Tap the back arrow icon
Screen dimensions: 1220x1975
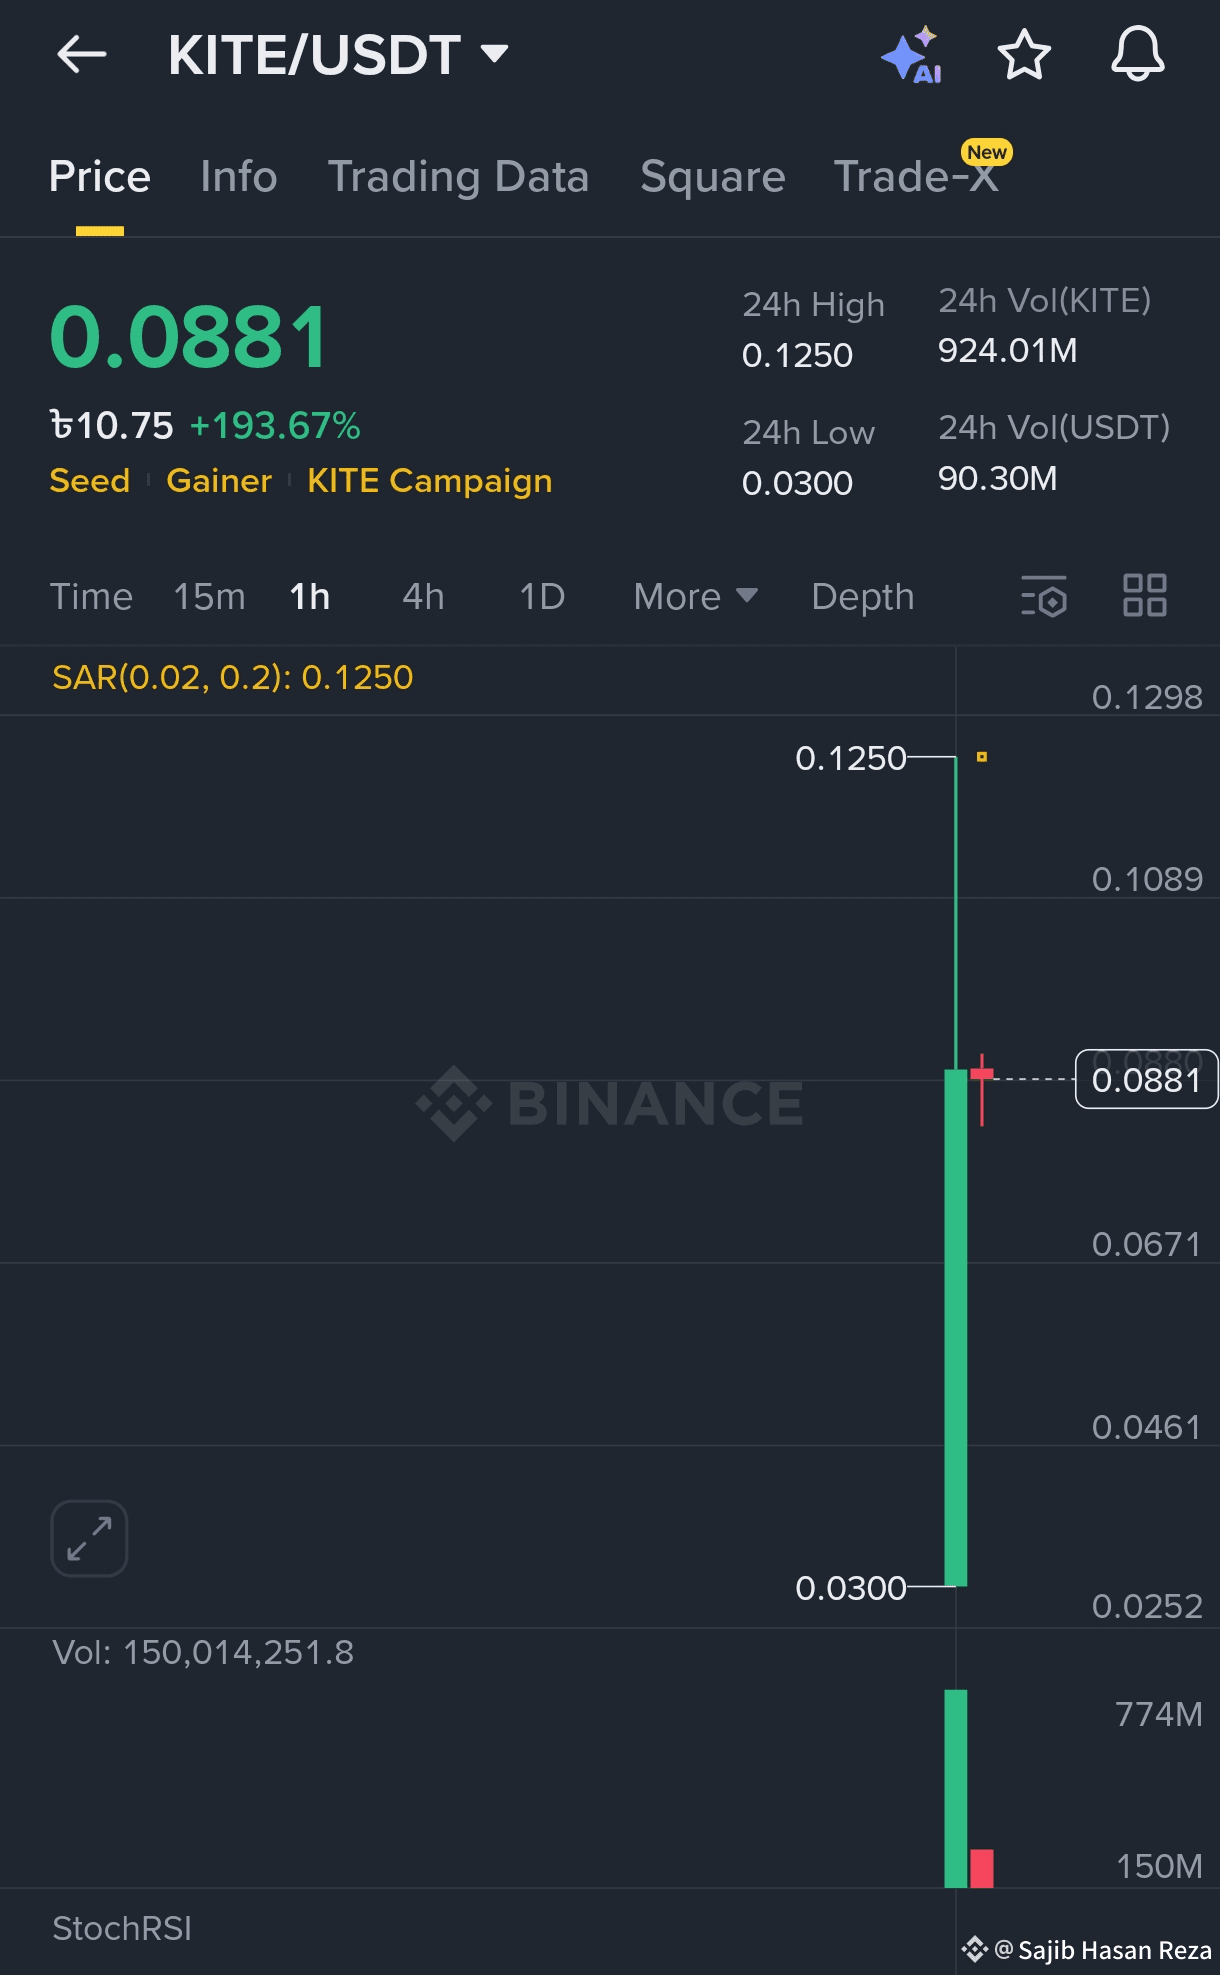coord(82,54)
